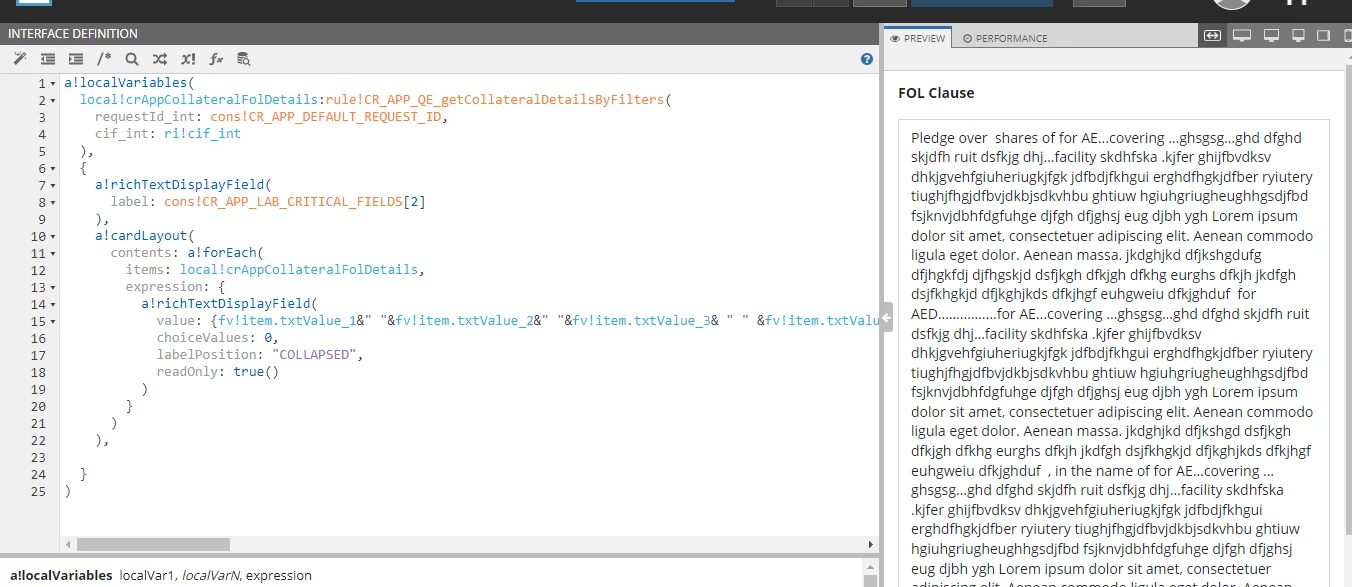The width and height of the screenshot is (1352, 587).
Task: Collapse code fold arrow at line 14
Action: point(52,304)
